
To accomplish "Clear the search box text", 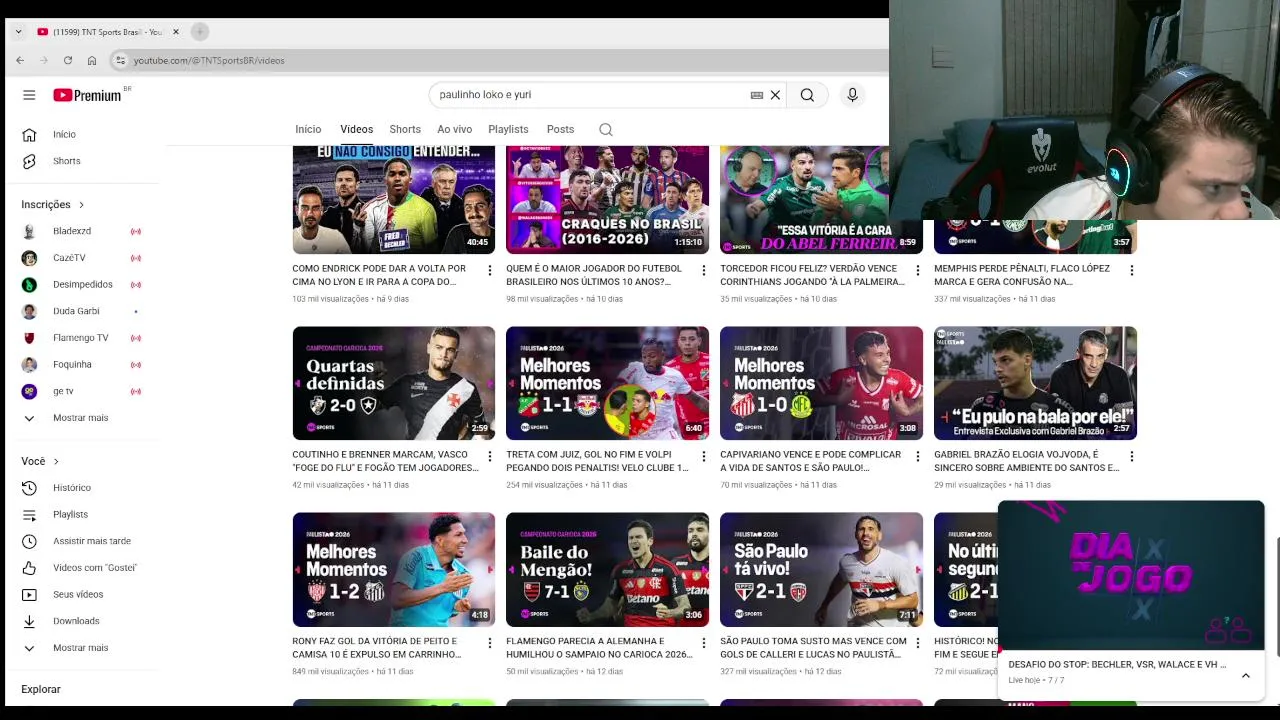I will tap(775, 95).
